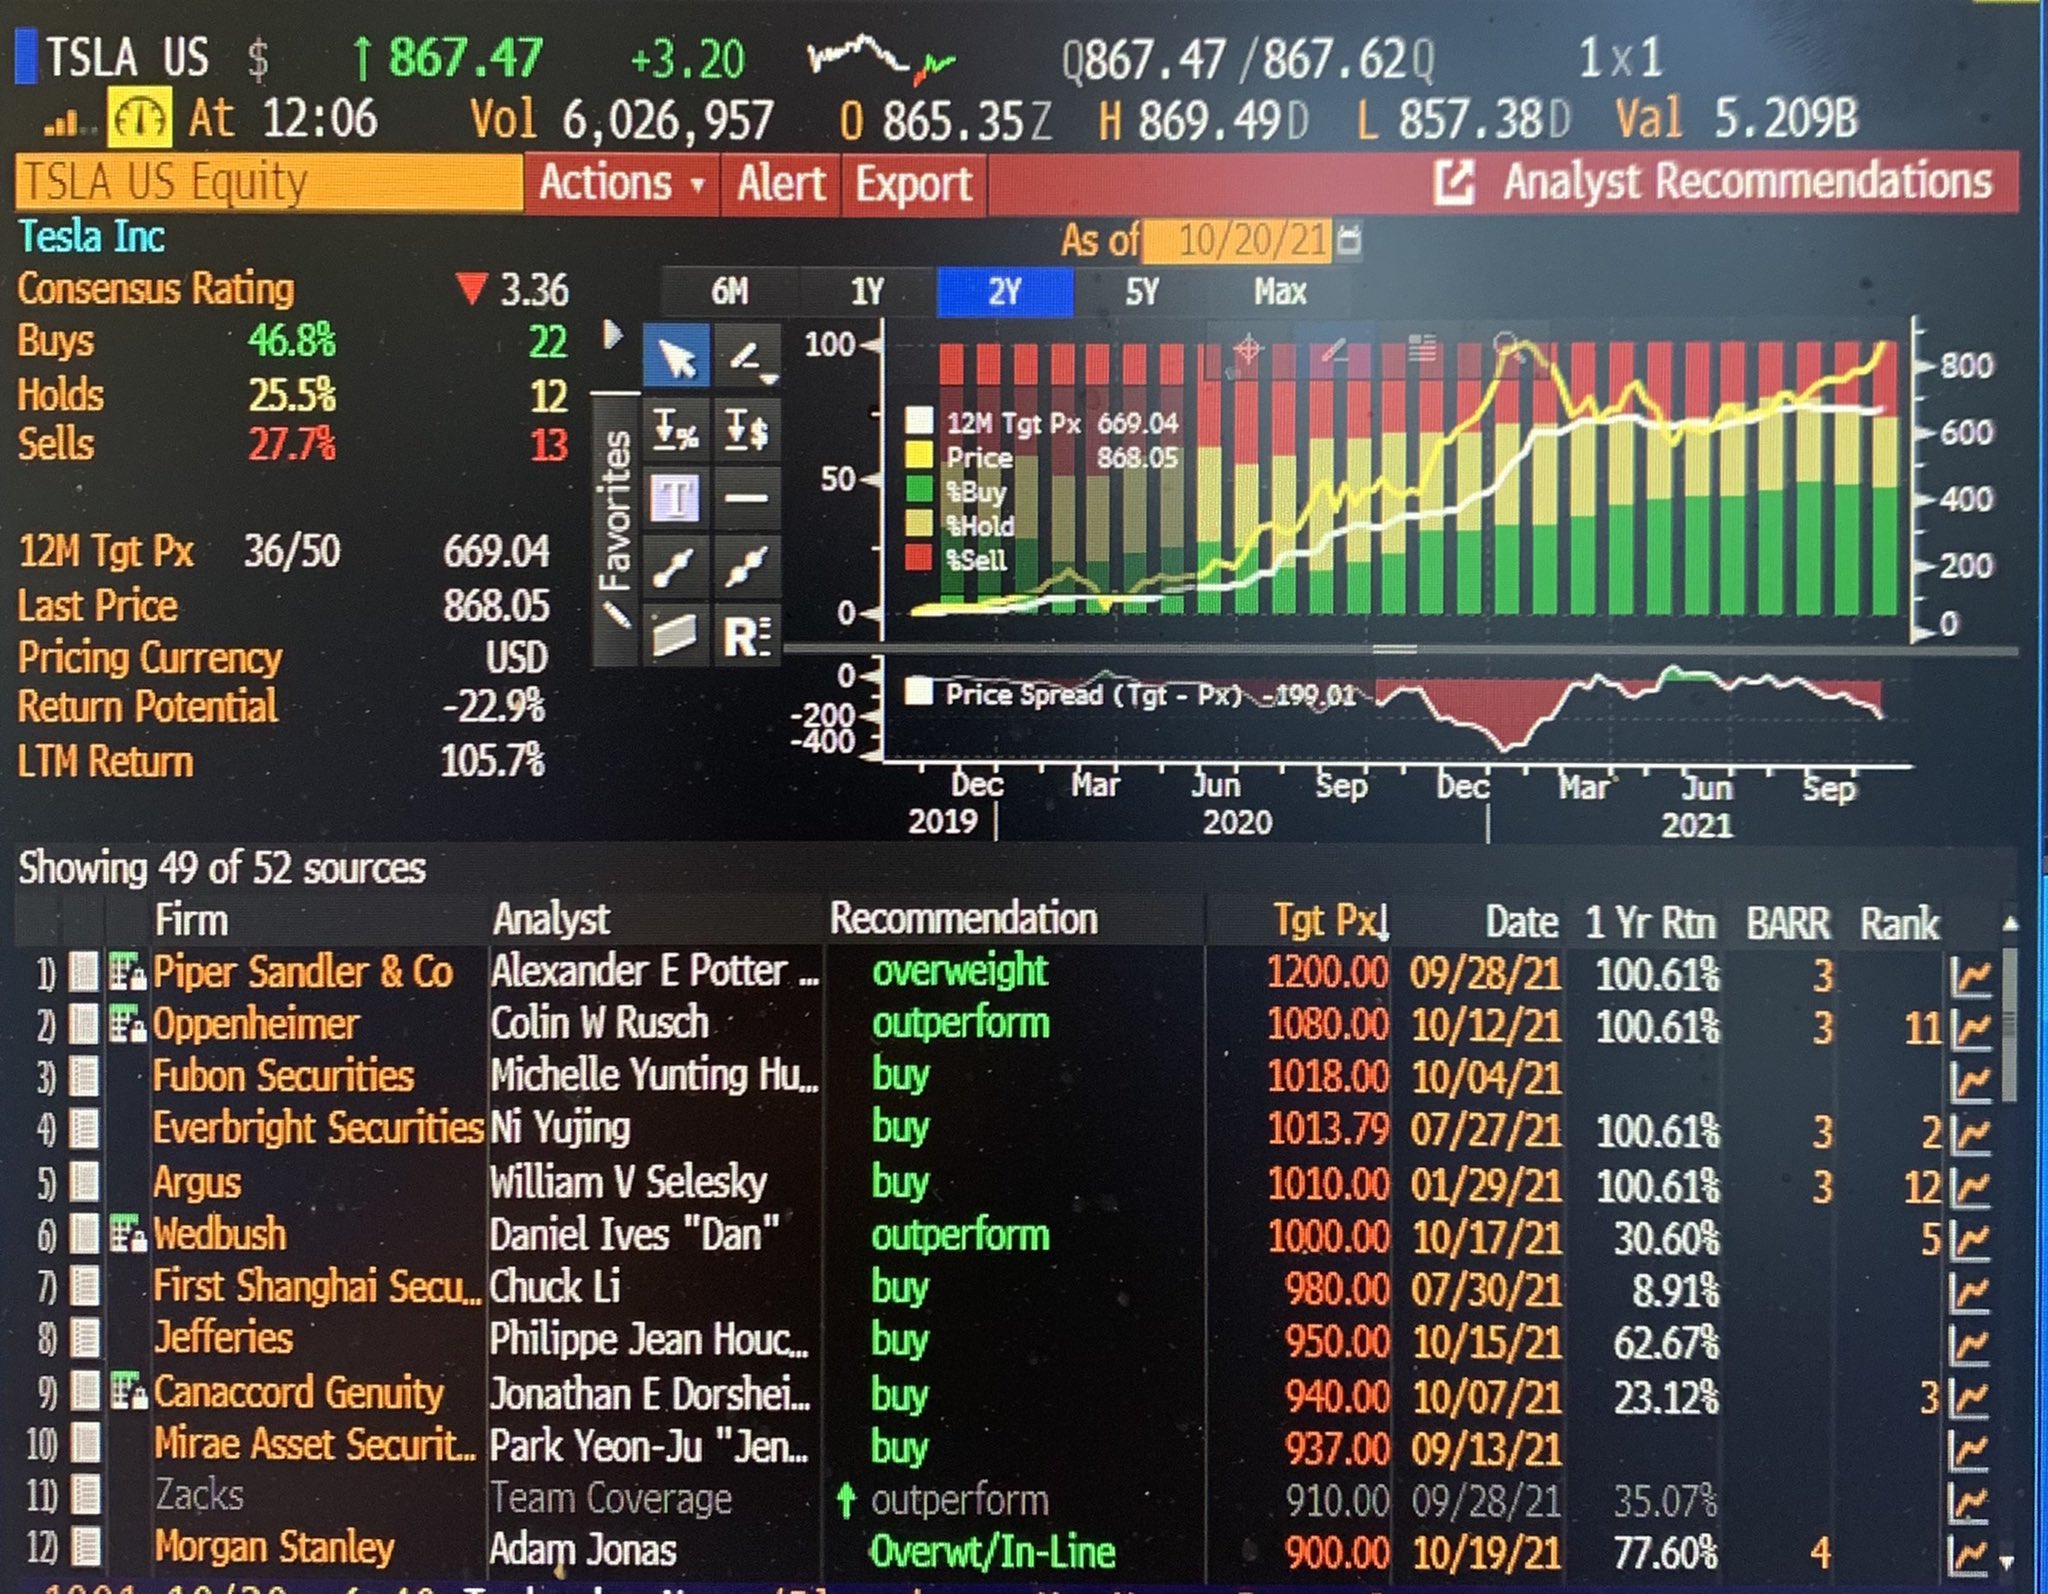The height and width of the screenshot is (1594, 2048).
Task: Select the trend line drawing tool
Action: click(676, 566)
